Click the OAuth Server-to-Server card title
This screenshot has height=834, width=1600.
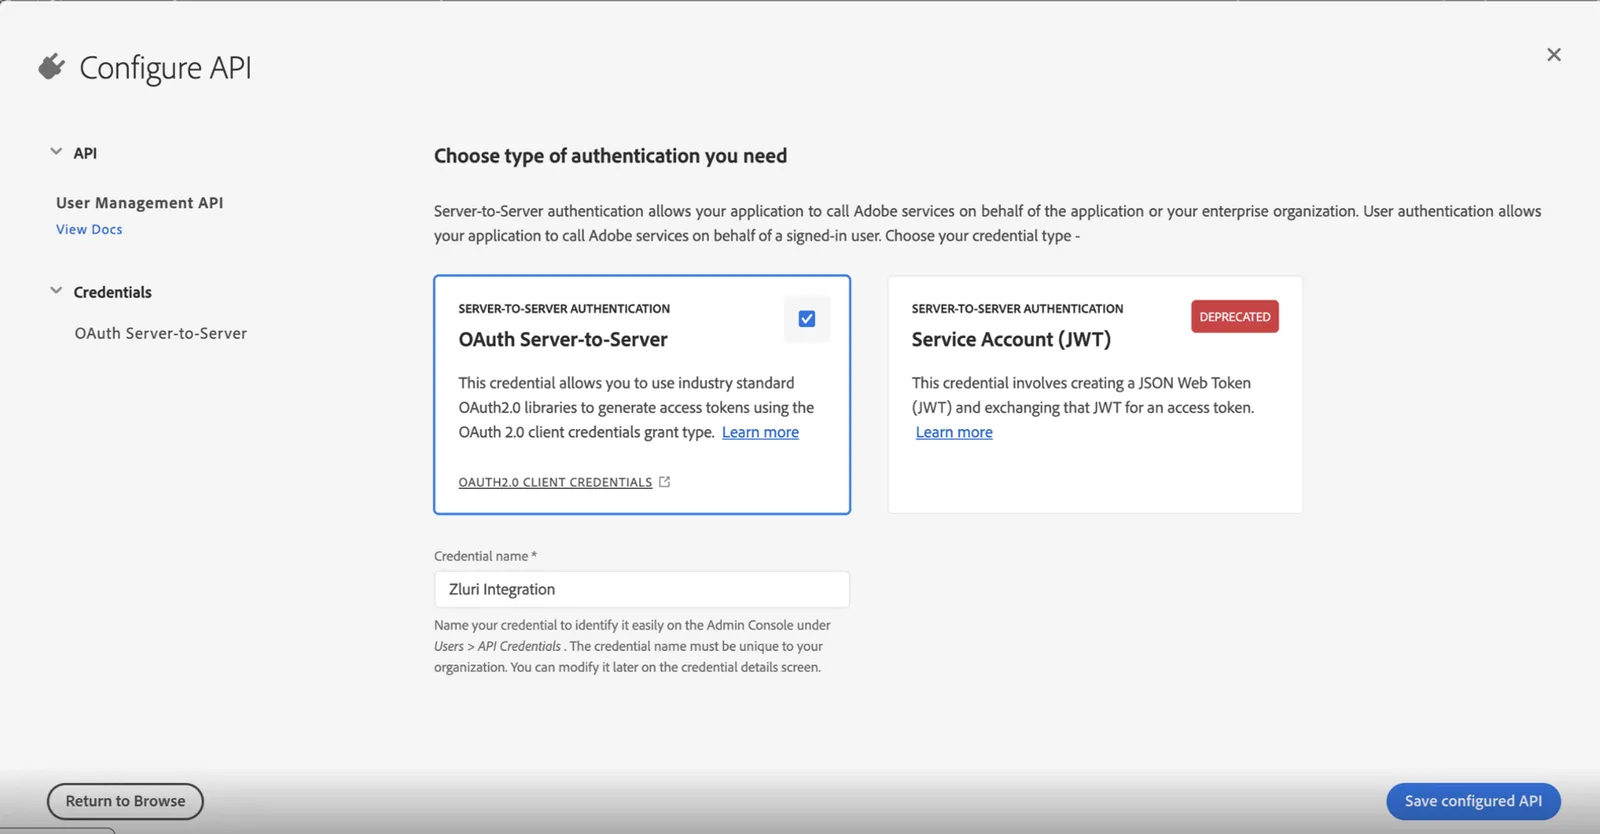pyautogui.click(x=563, y=339)
